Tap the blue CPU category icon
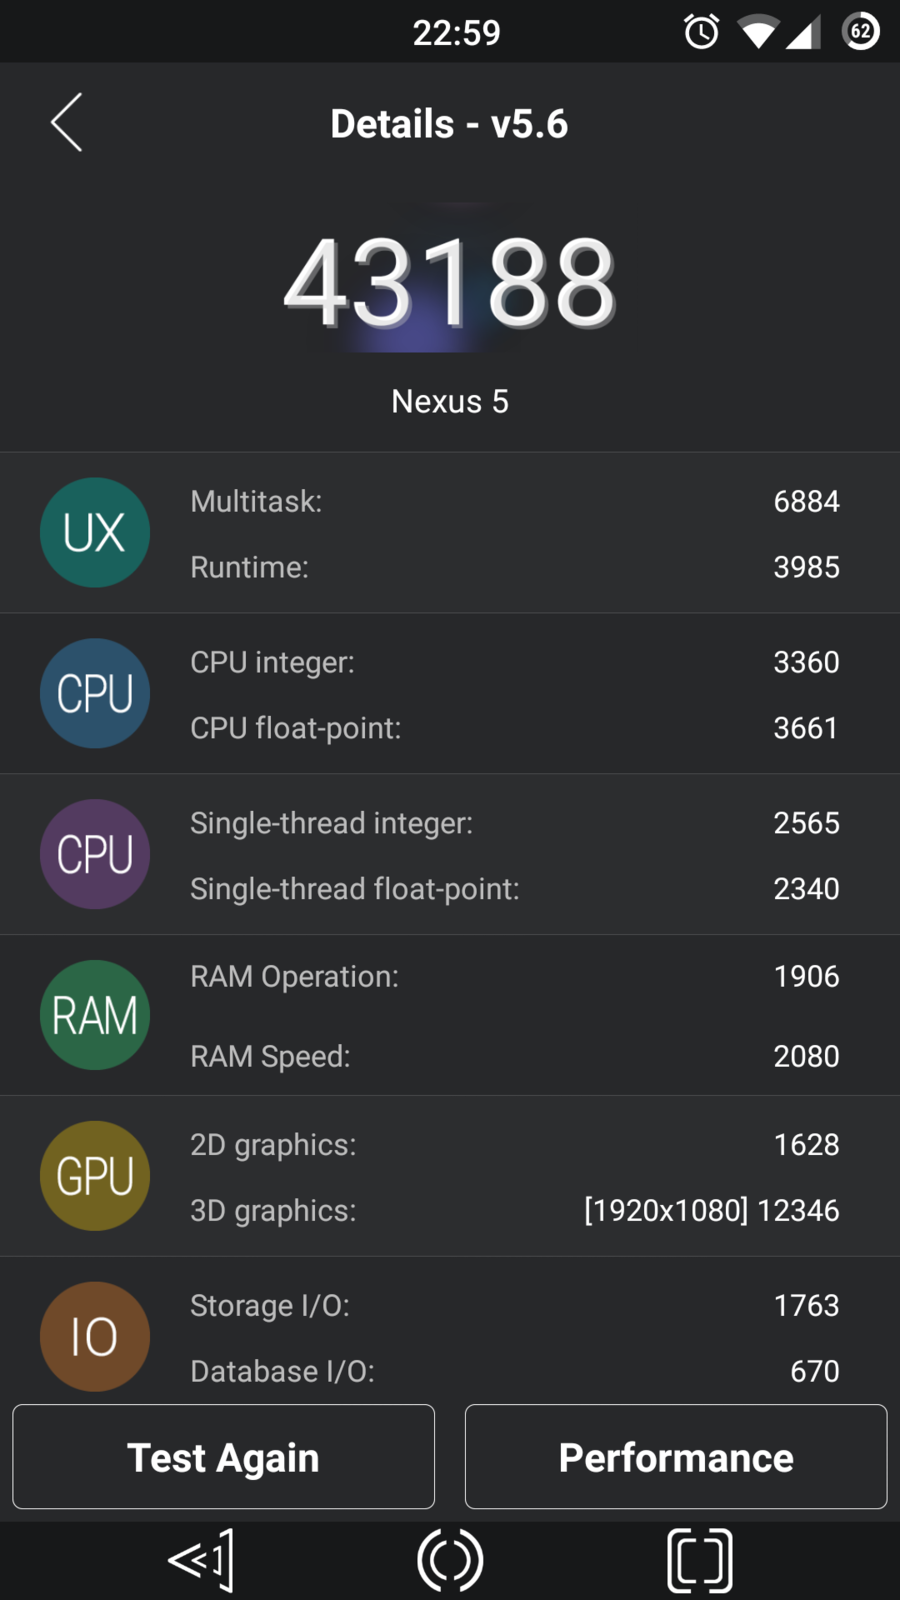 [x=95, y=693]
